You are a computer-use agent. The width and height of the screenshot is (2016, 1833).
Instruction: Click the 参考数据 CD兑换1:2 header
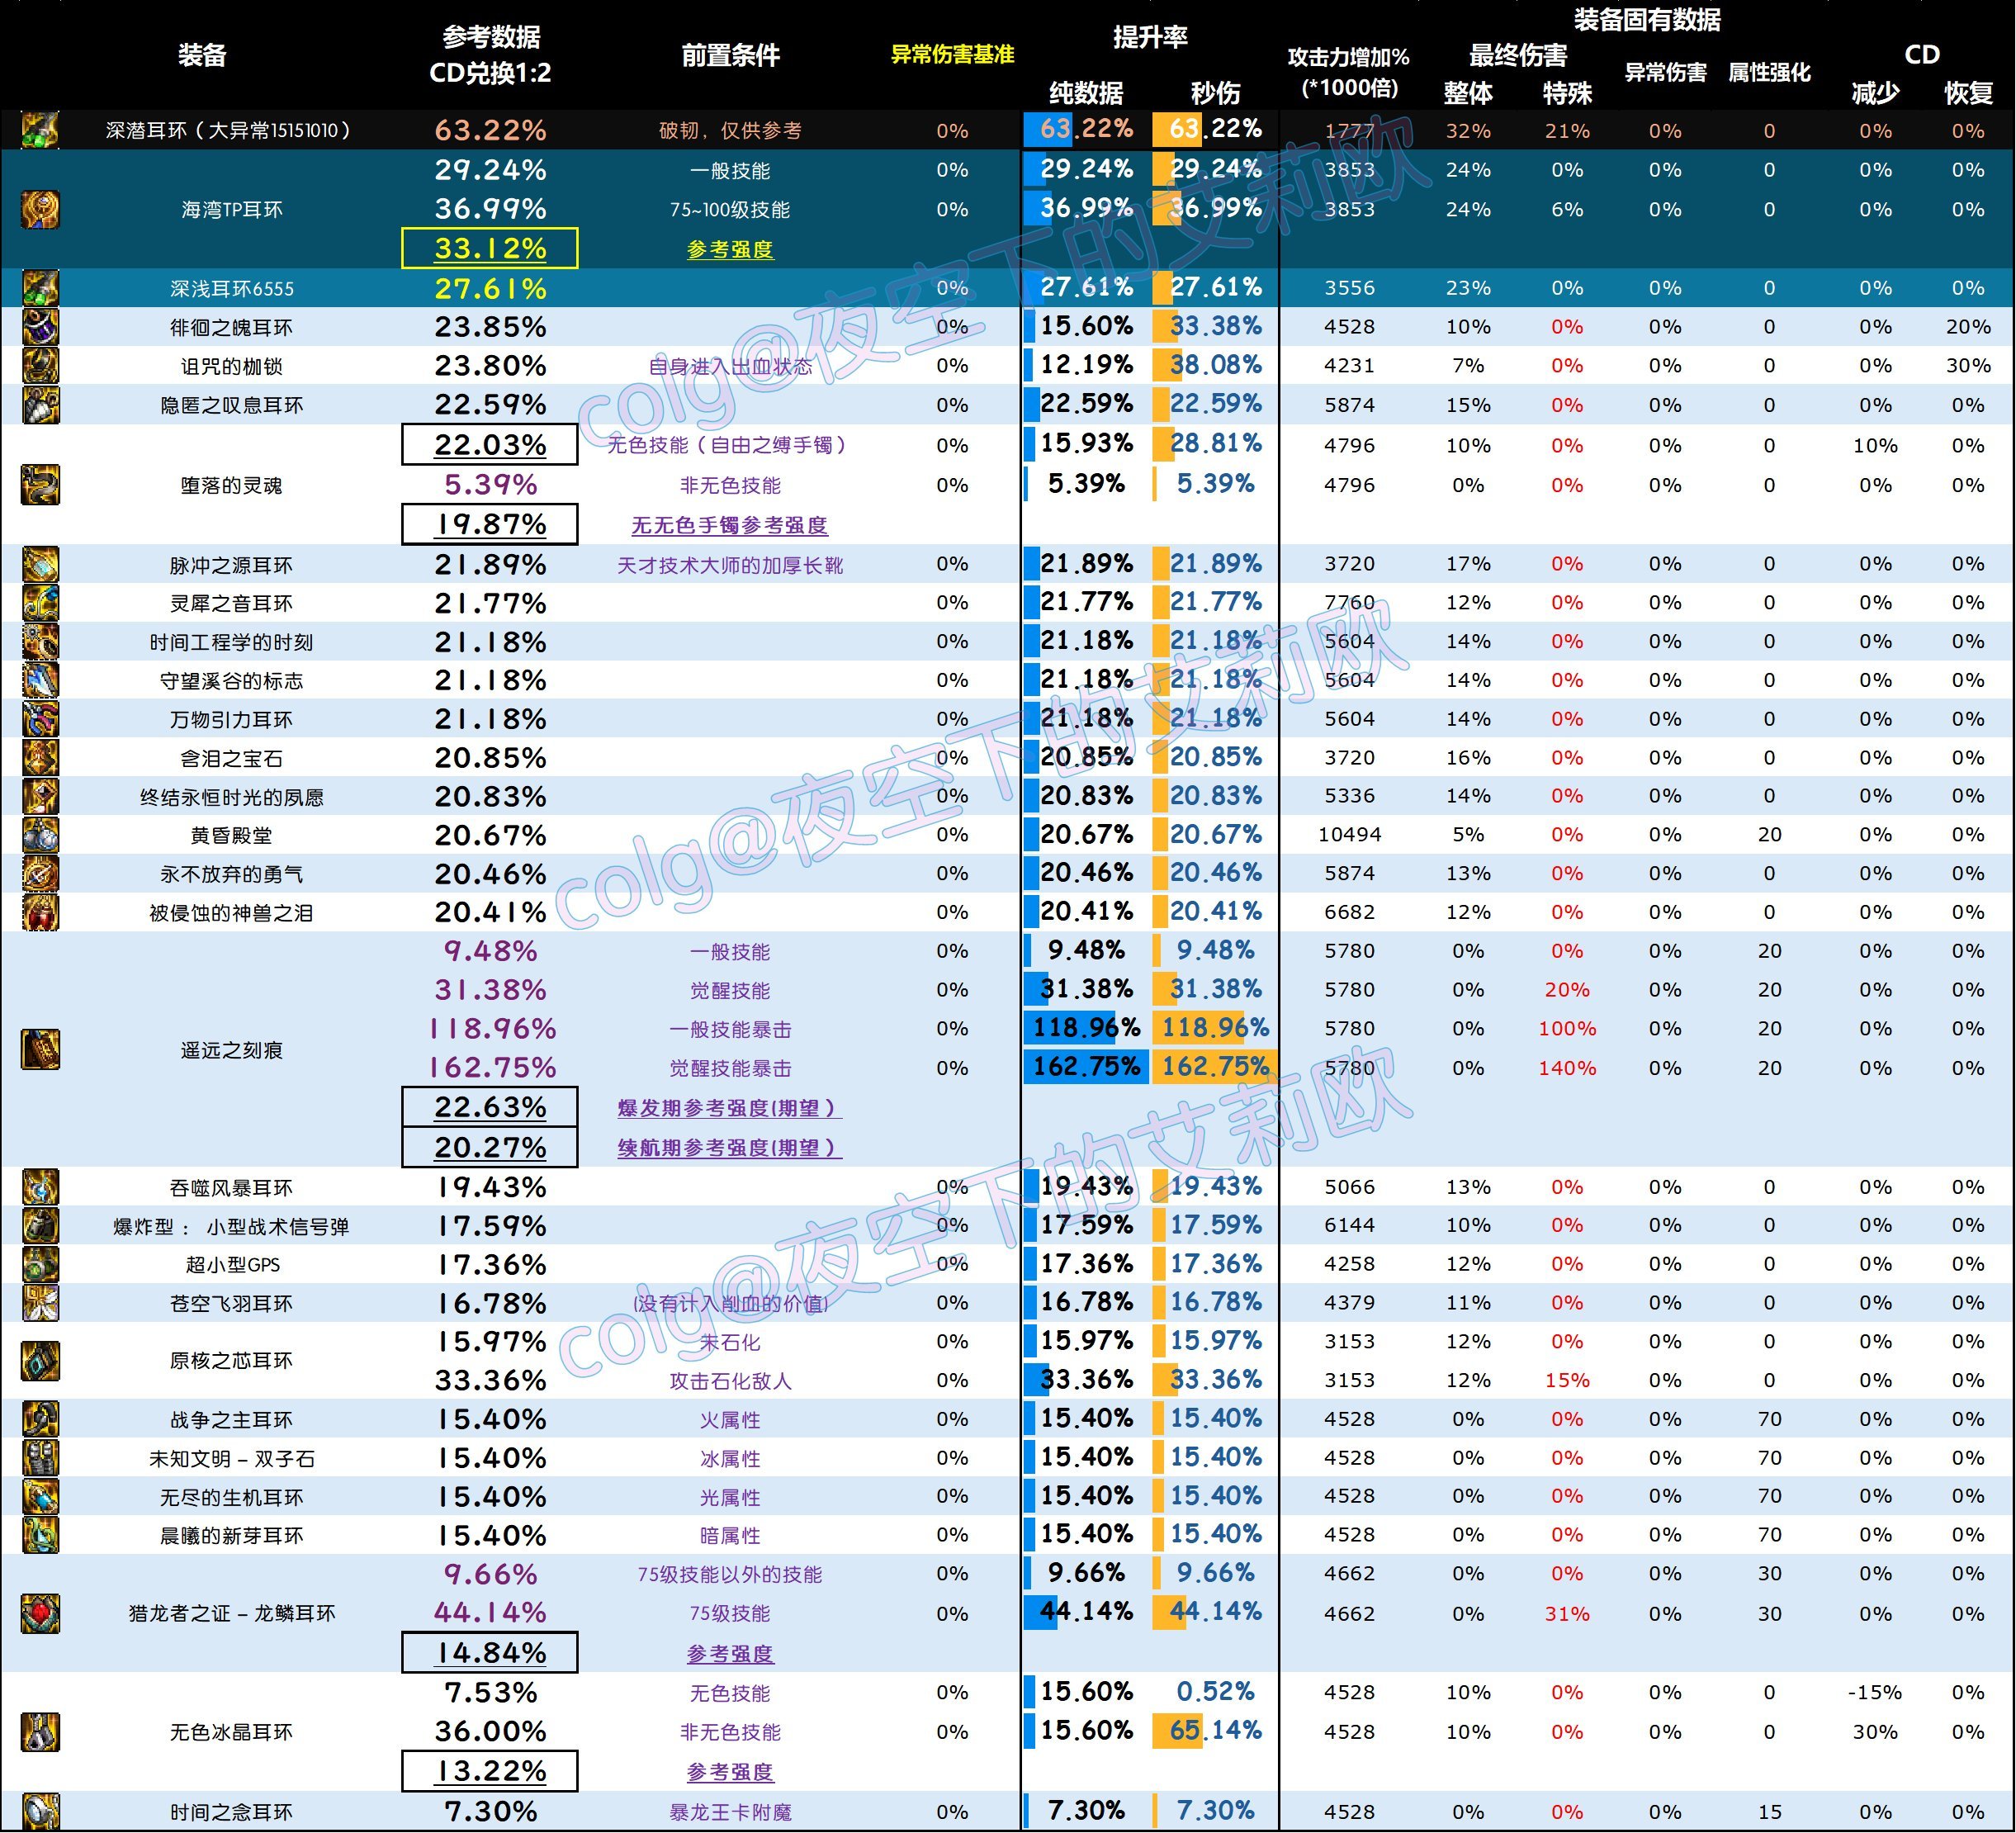490,55
